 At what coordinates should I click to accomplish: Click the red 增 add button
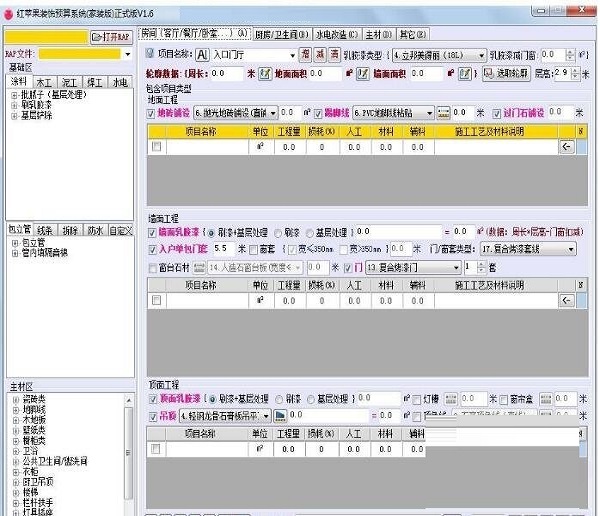point(305,55)
